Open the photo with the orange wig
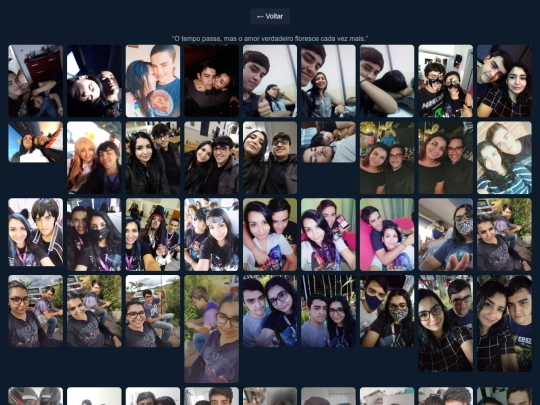Image resolution: width=540 pixels, height=405 pixels. 94,158
